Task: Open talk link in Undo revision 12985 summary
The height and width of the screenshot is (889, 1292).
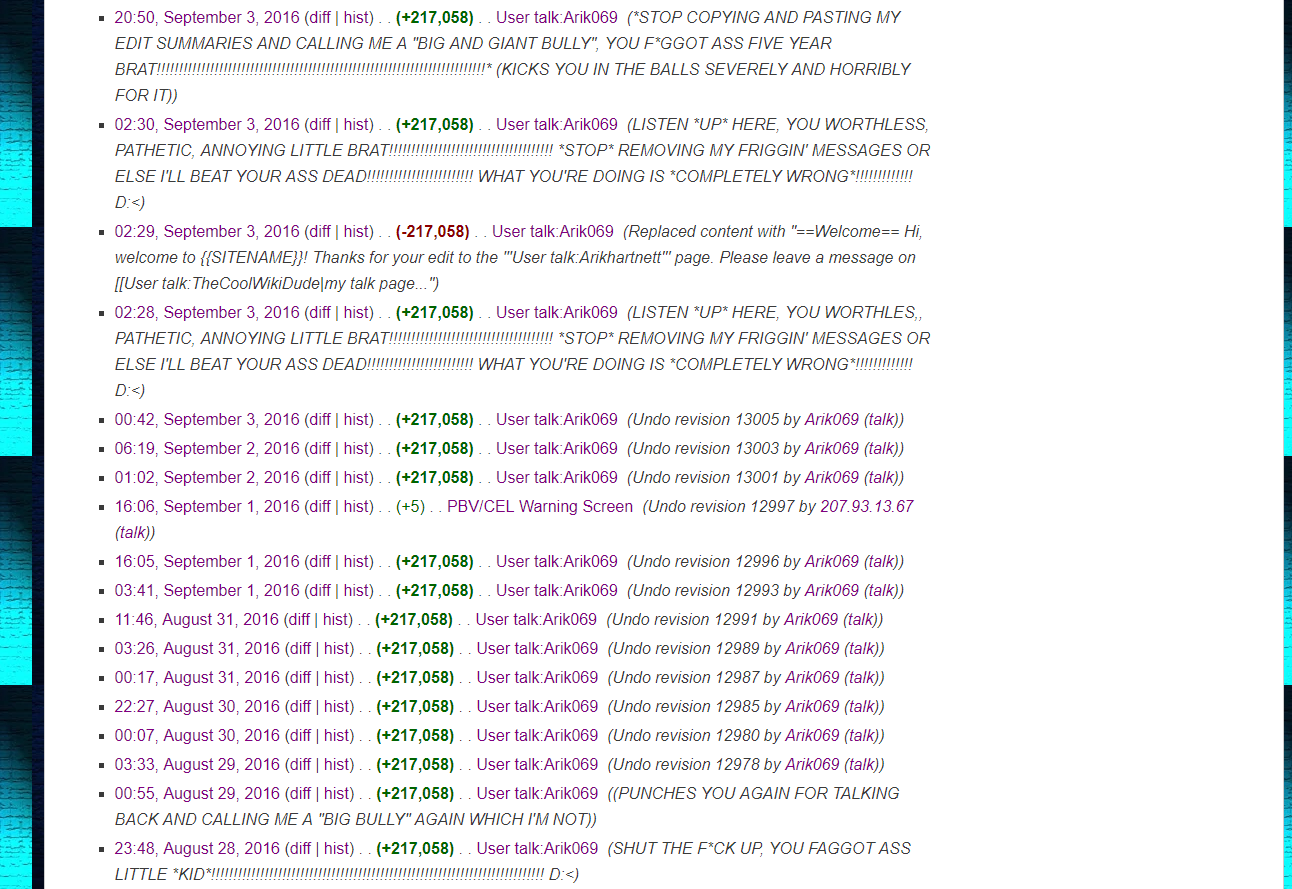Action: click(861, 706)
